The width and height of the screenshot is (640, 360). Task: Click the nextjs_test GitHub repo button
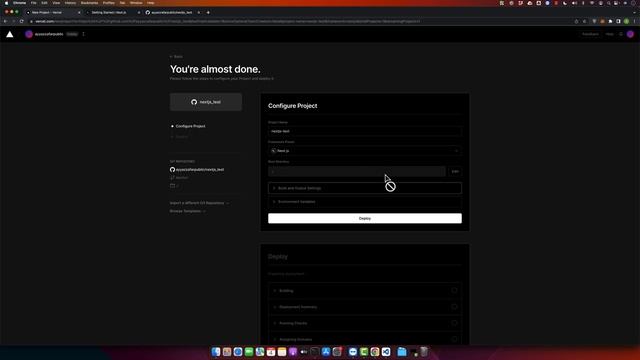click(x=206, y=102)
